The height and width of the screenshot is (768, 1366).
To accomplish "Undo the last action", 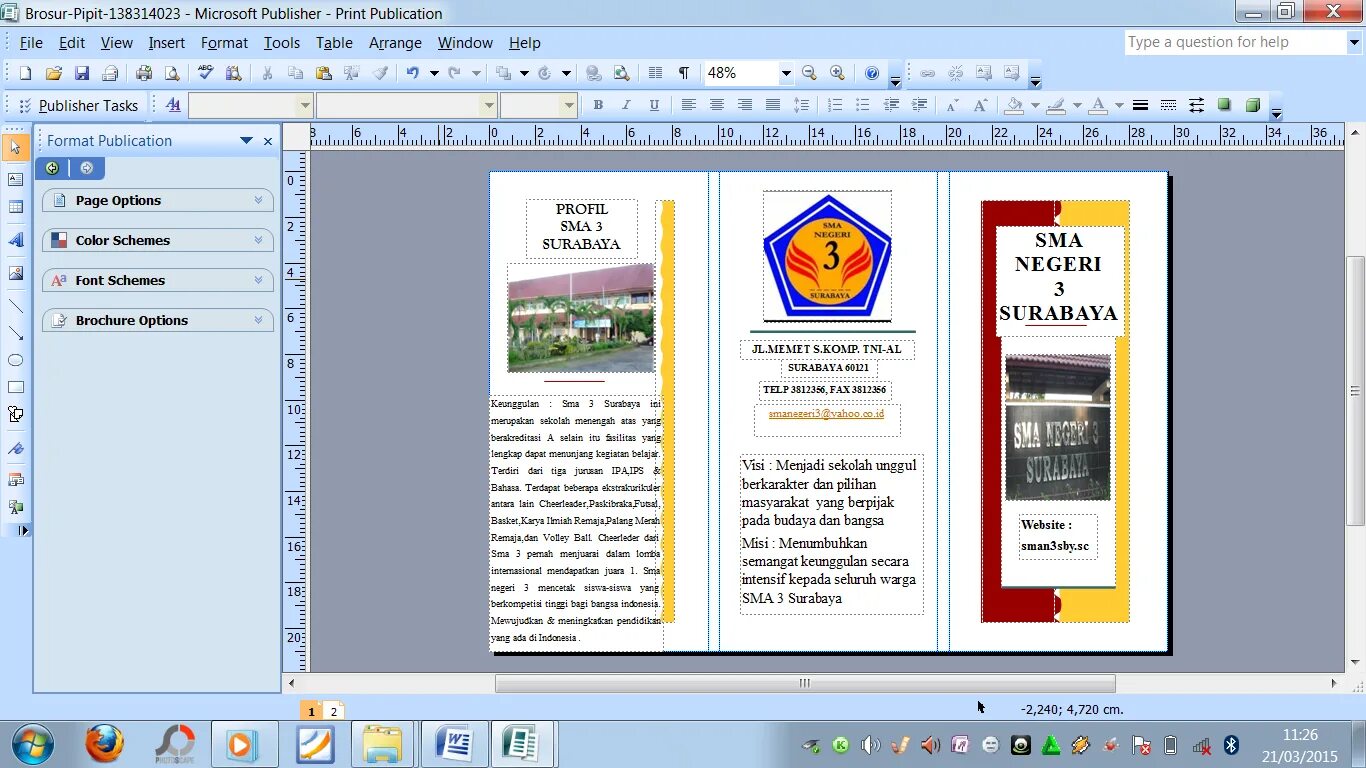I will click(412, 73).
